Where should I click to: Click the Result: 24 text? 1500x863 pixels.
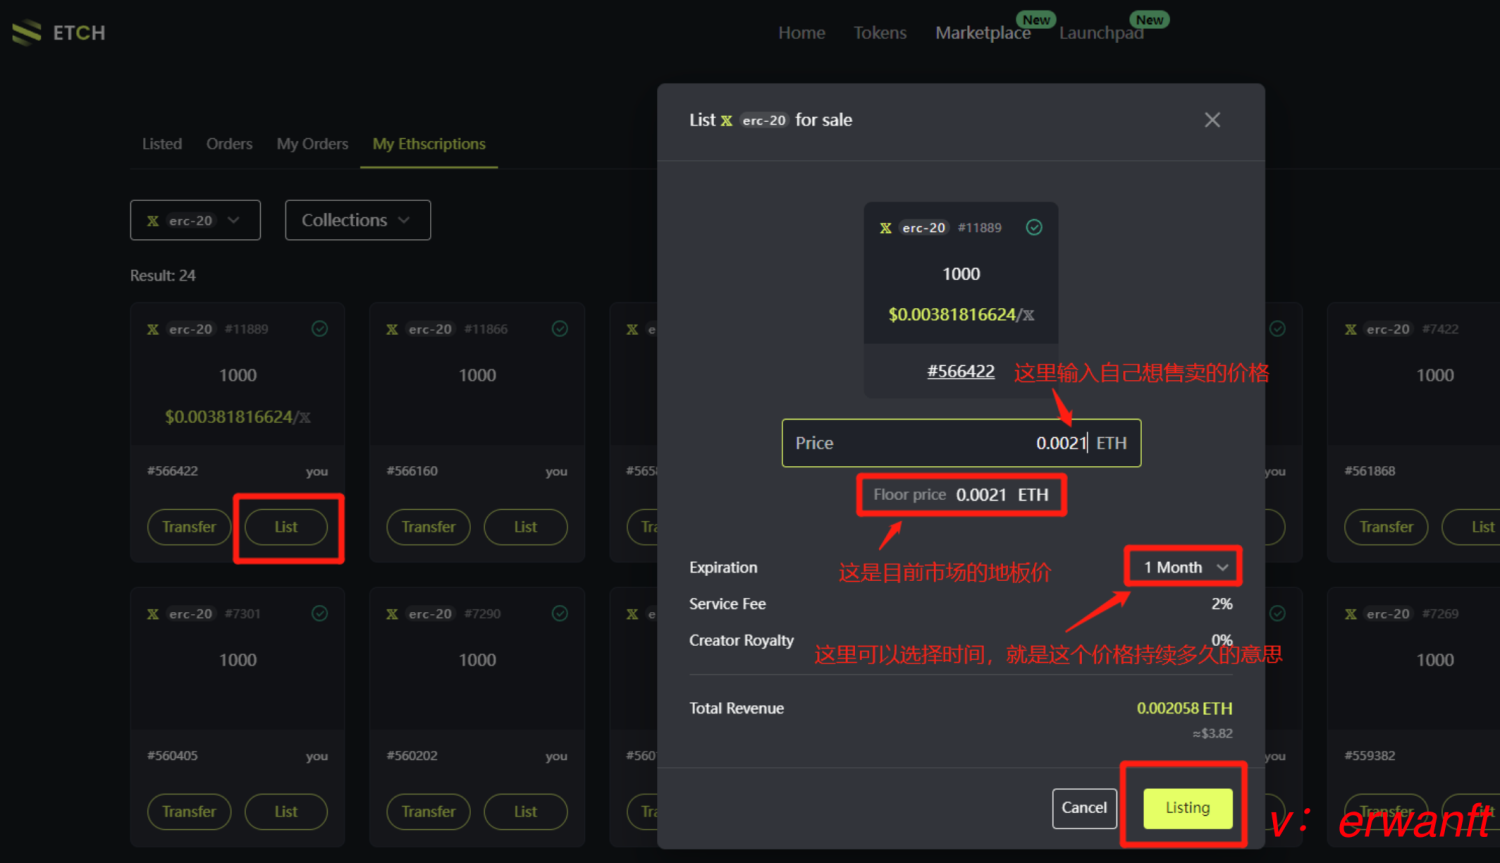pos(163,275)
